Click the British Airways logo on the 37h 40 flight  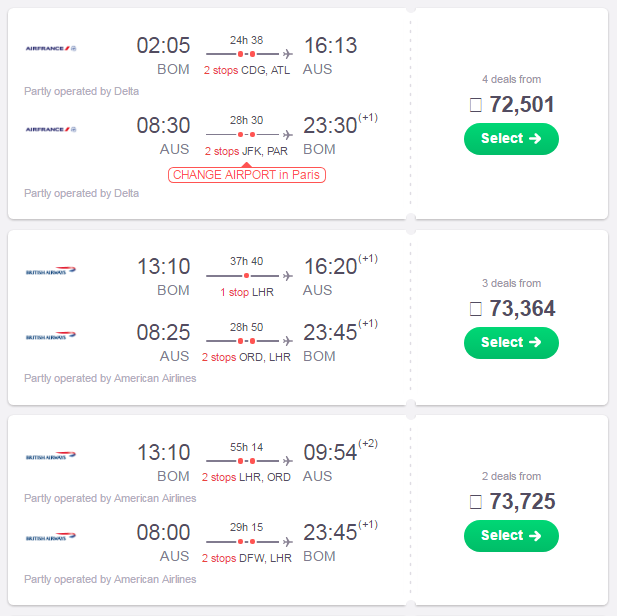[51, 271]
